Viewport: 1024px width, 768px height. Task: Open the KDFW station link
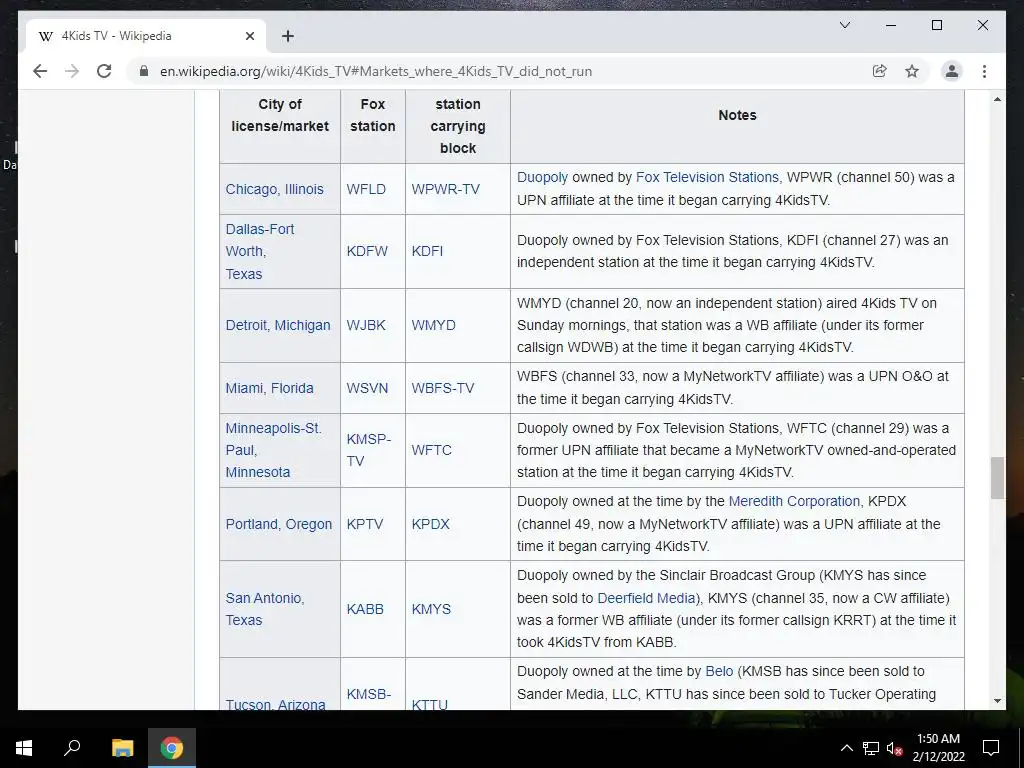[x=367, y=251]
